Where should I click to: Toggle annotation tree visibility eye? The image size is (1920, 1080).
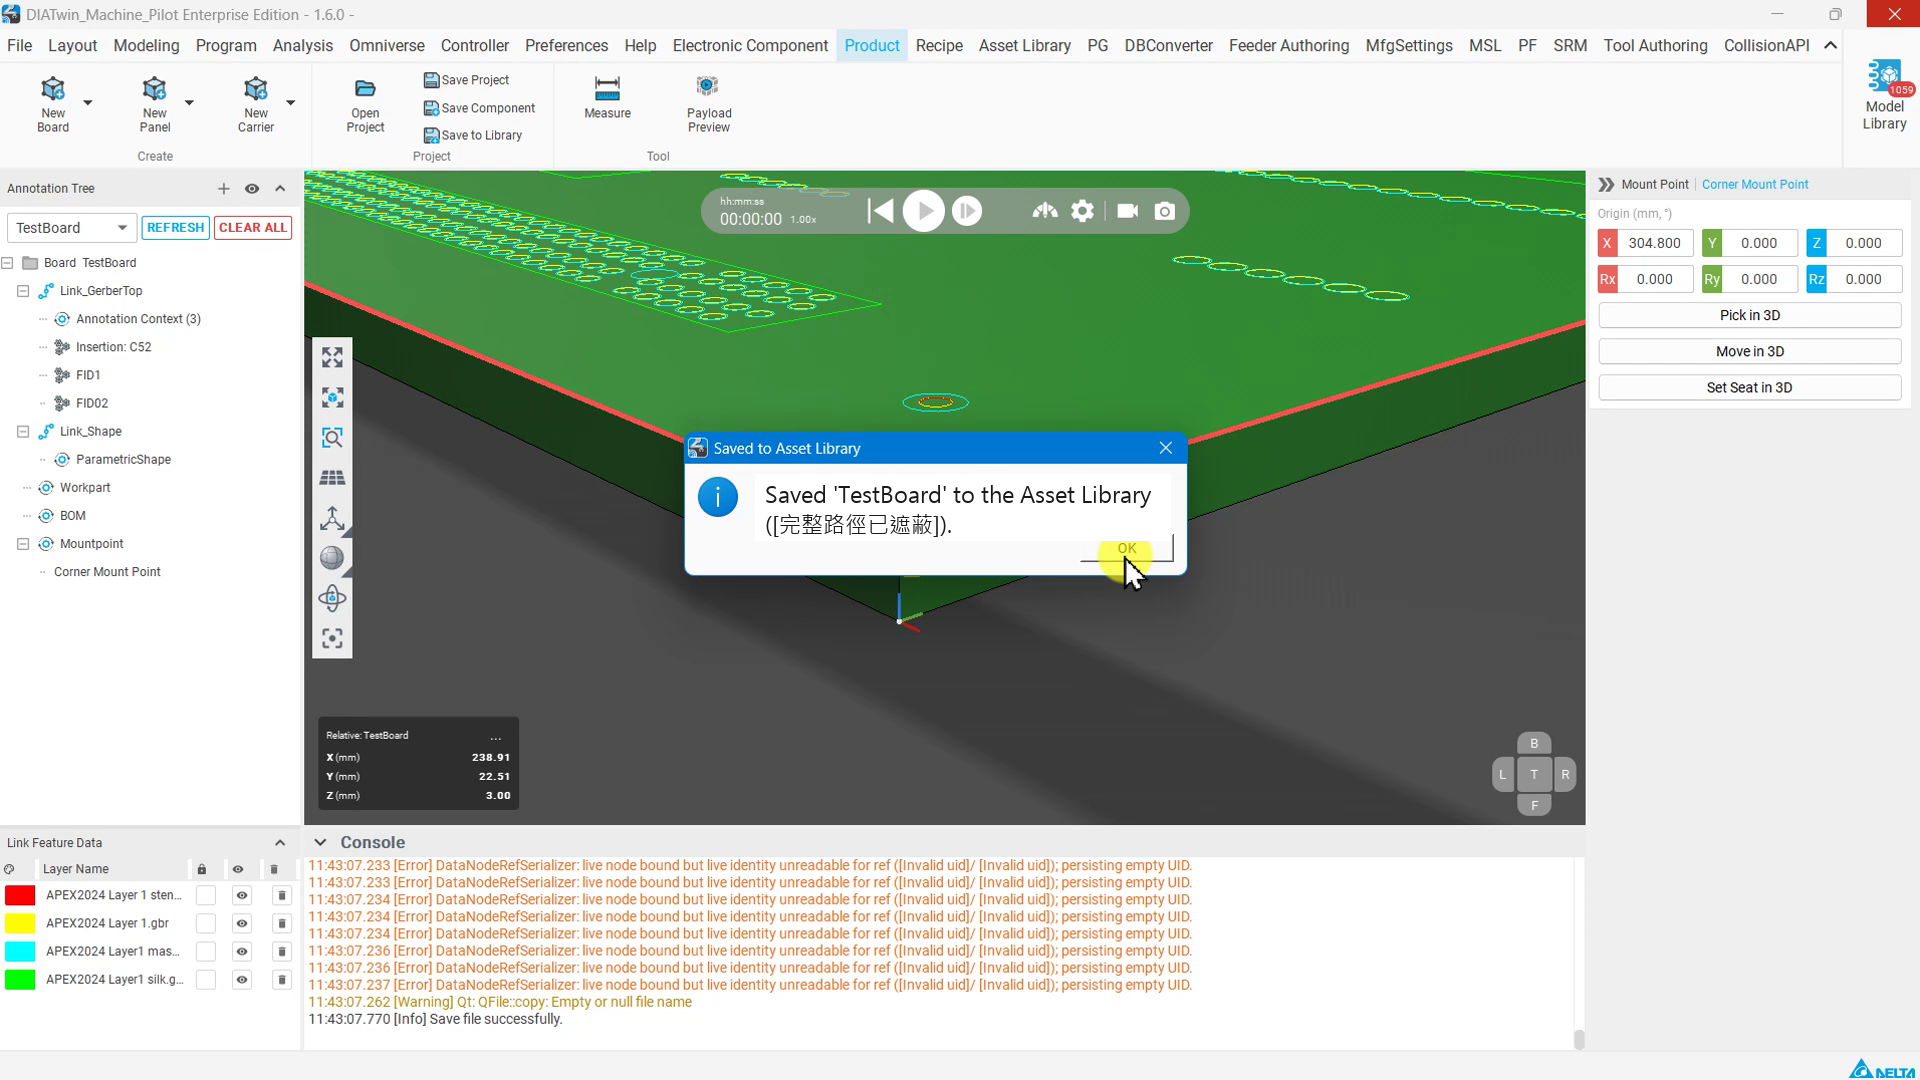click(x=252, y=189)
